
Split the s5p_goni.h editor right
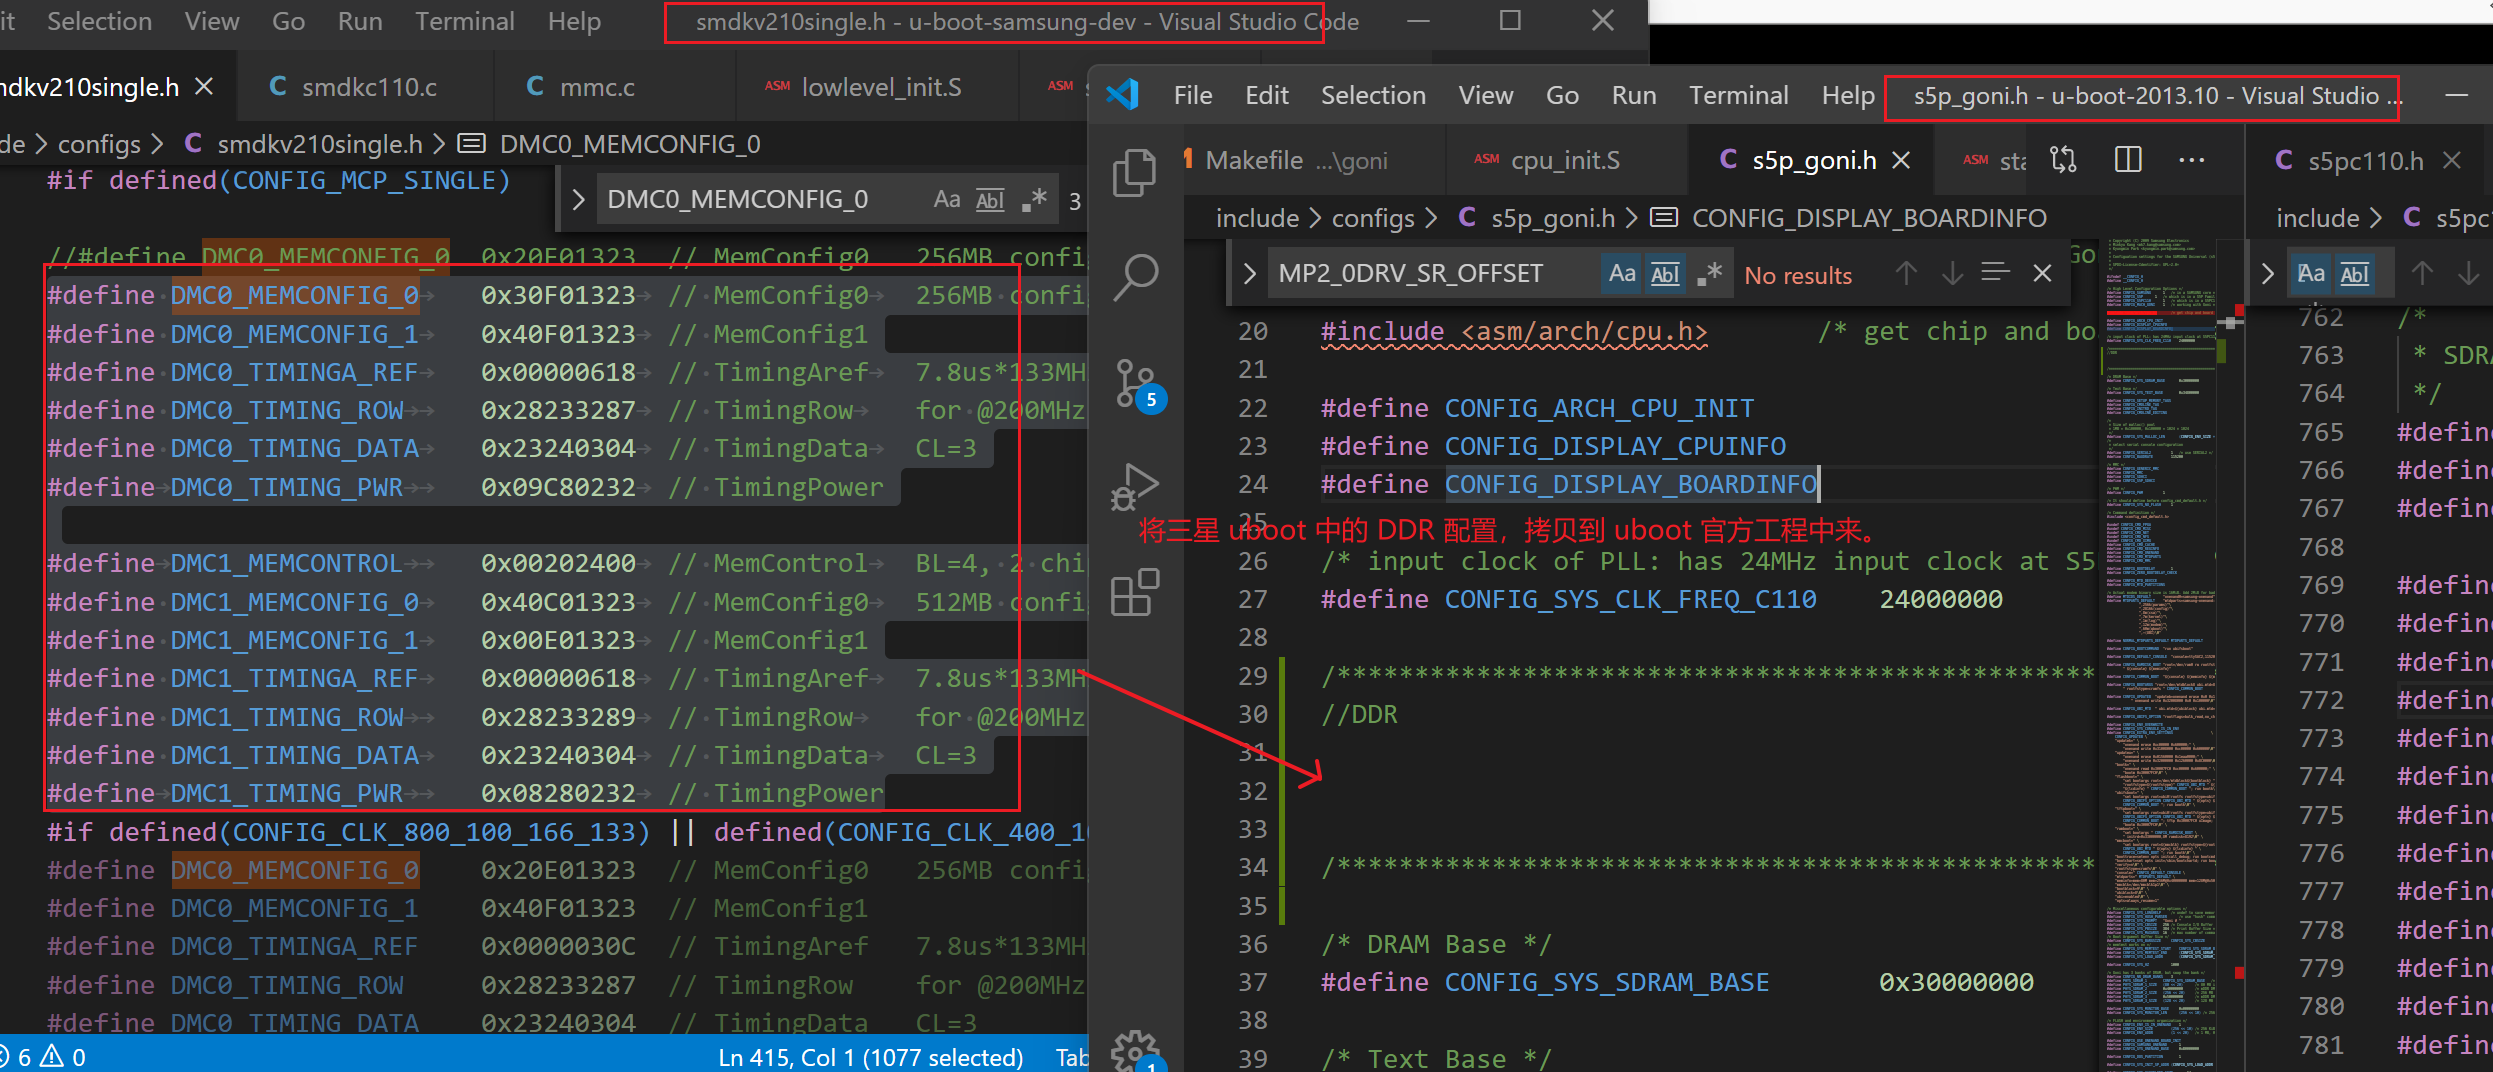(2128, 160)
